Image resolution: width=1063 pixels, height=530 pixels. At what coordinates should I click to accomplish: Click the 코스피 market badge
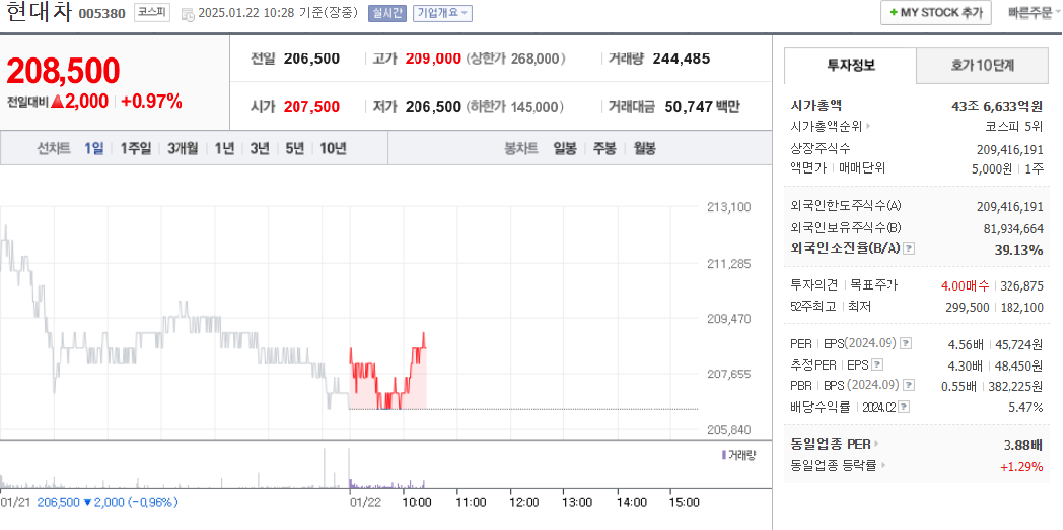coord(152,12)
